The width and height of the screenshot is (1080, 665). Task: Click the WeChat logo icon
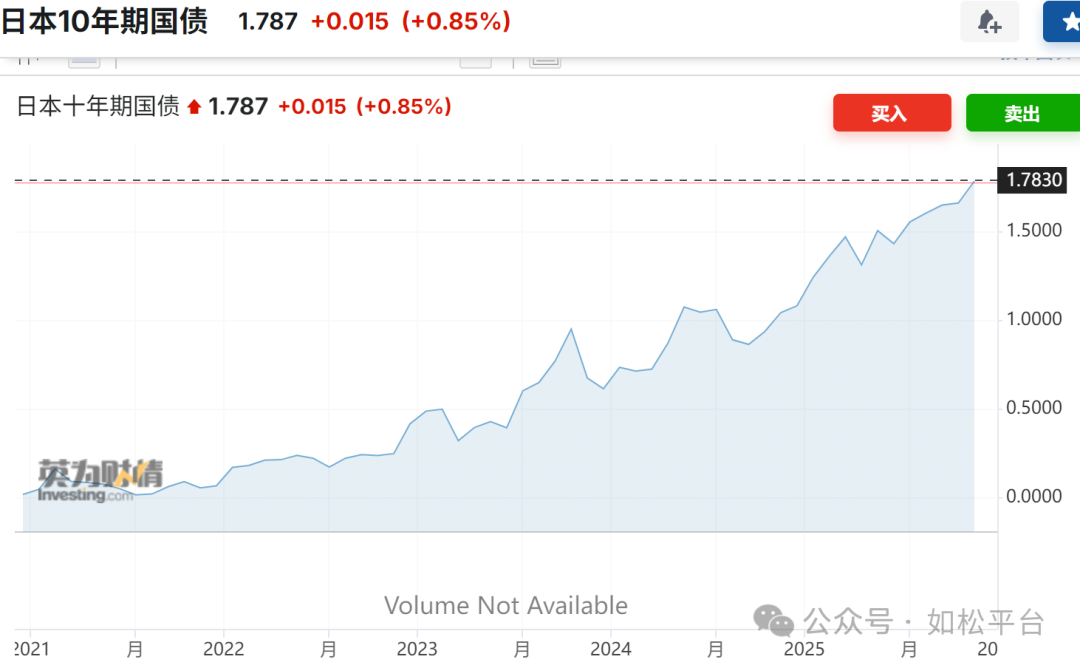coord(774,621)
